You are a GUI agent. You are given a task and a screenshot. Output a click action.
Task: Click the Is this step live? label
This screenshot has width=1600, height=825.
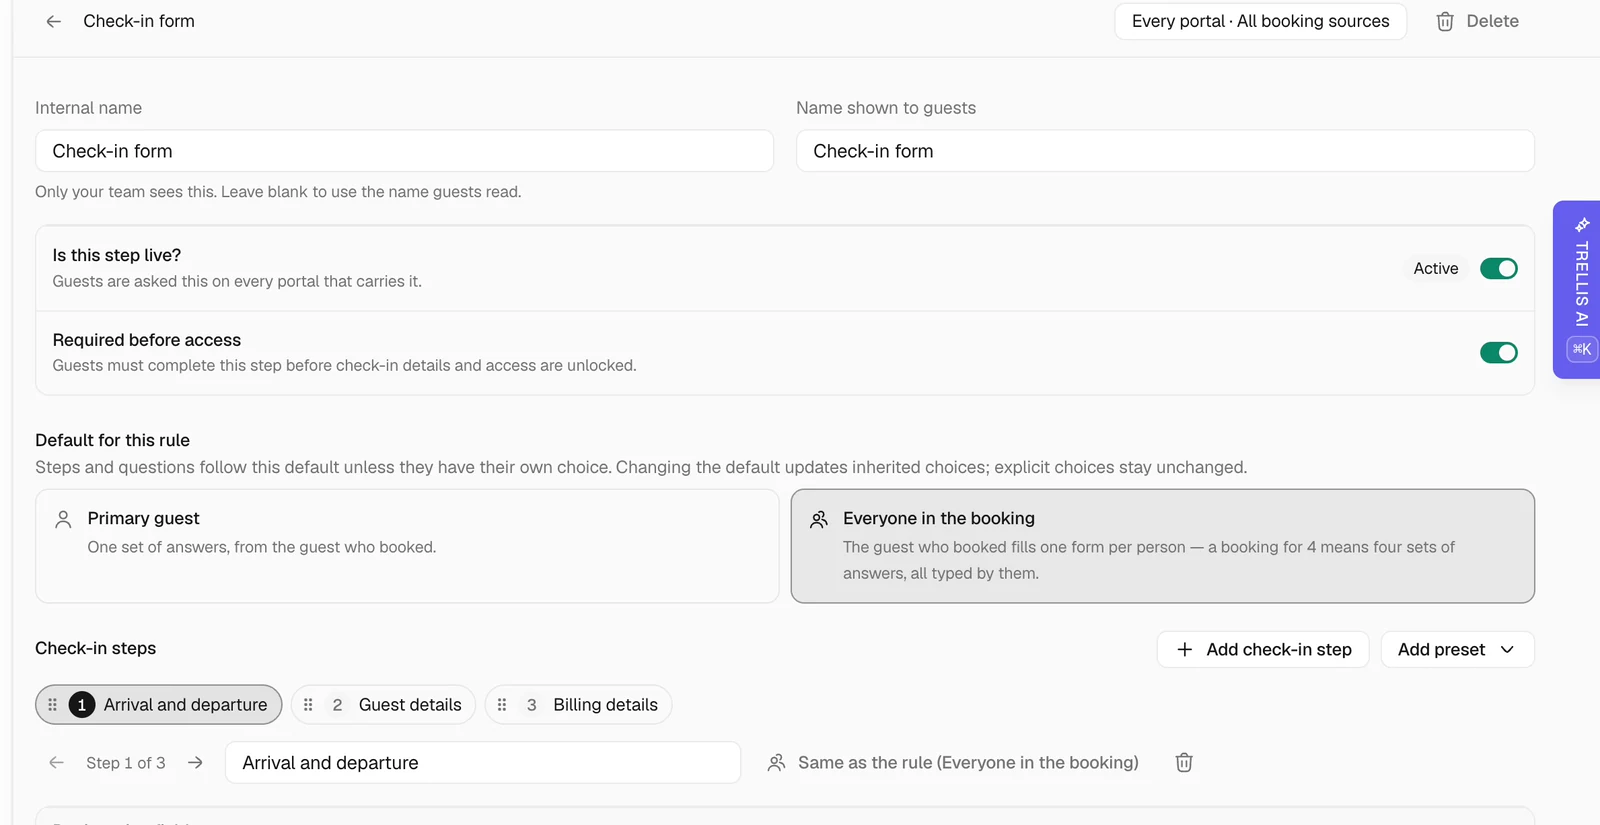coord(117,255)
